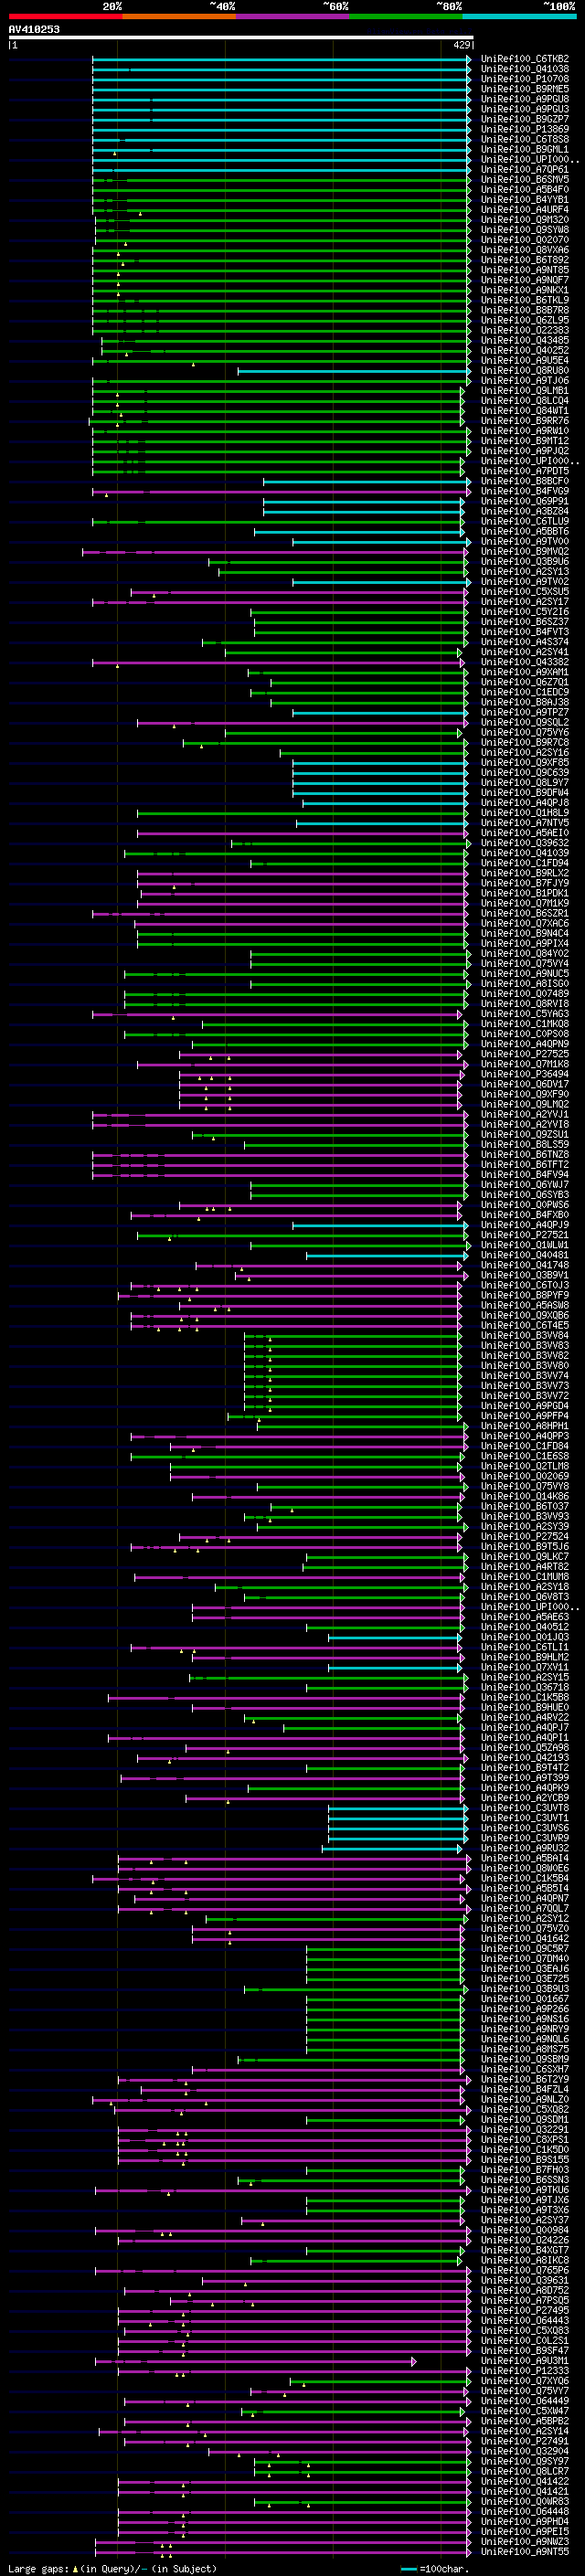The height and width of the screenshot is (2576, 585).
Task: Select label UniRef100_B7FH03
Action: click(x=525, y=2168)
